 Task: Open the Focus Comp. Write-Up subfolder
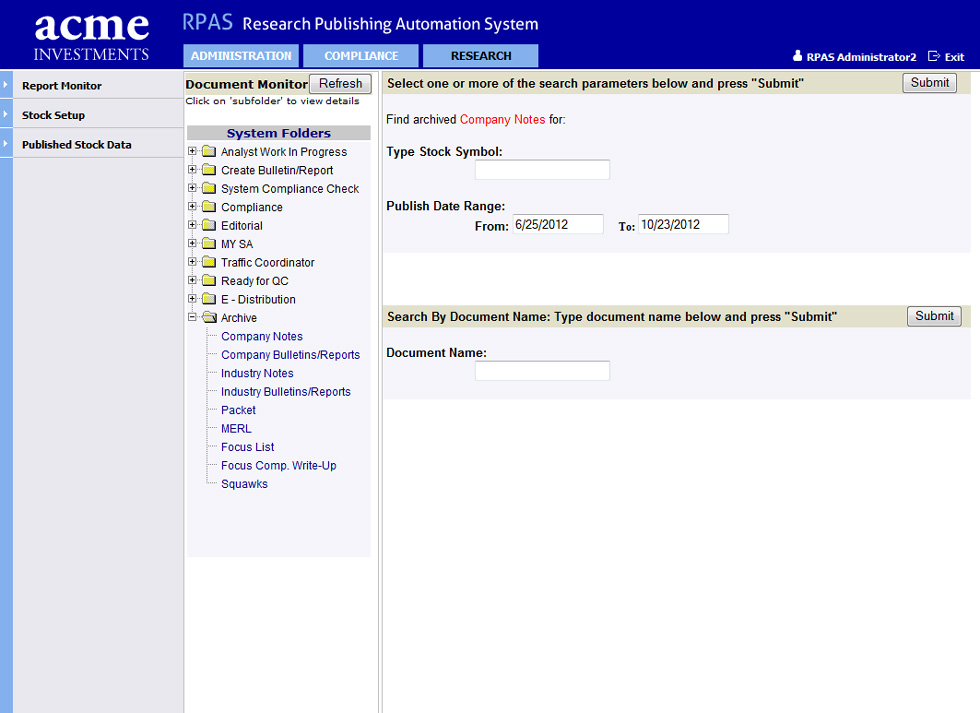(x=279, y=465)
